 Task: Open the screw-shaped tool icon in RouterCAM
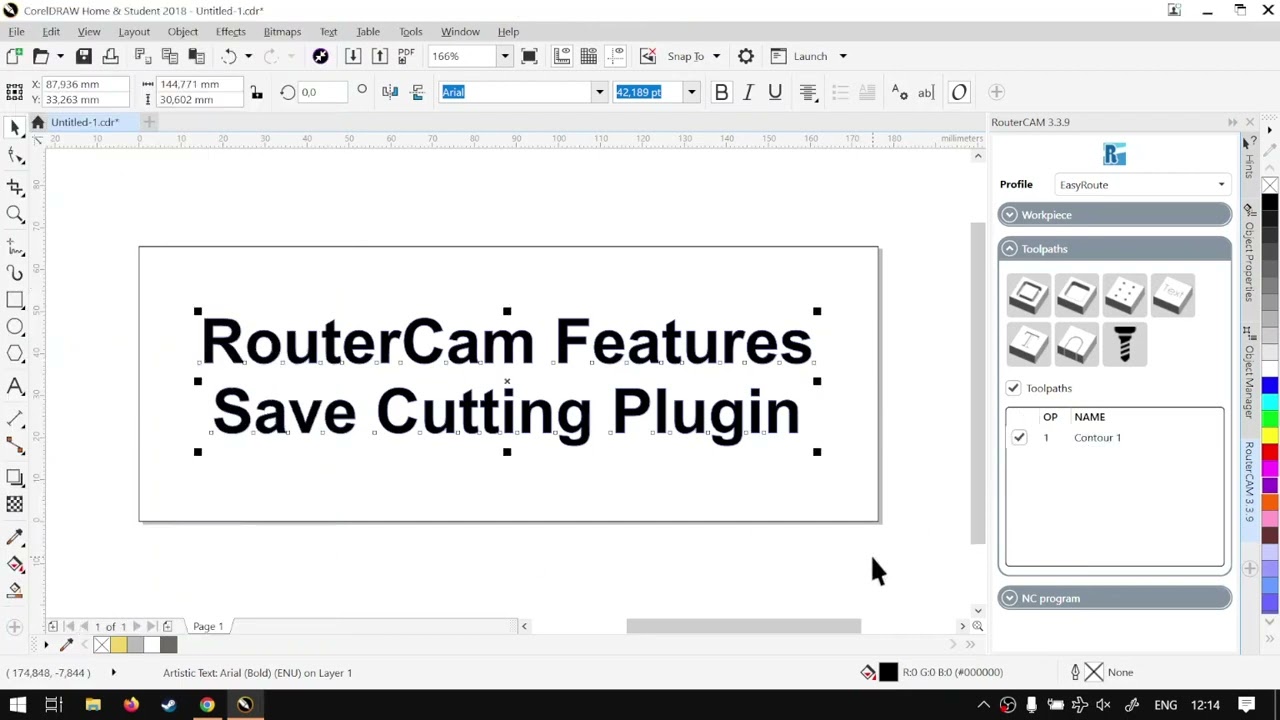1124,345
